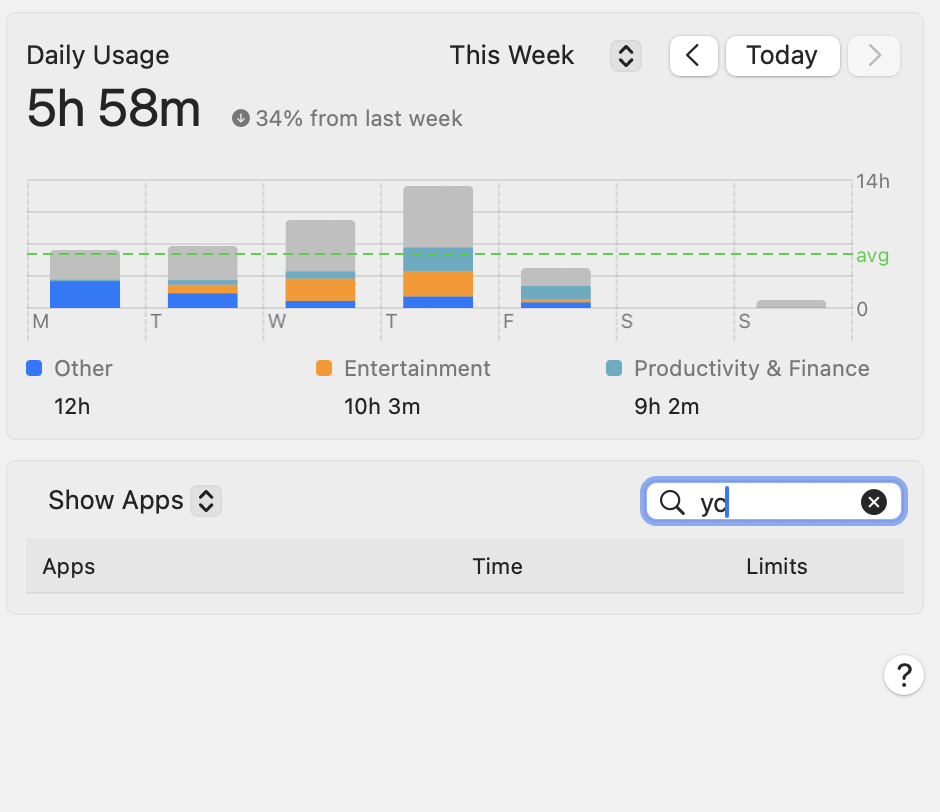This screenshot has width=940, height=812.
Task: Click the next week forward arrow
Action: [874, 56]
